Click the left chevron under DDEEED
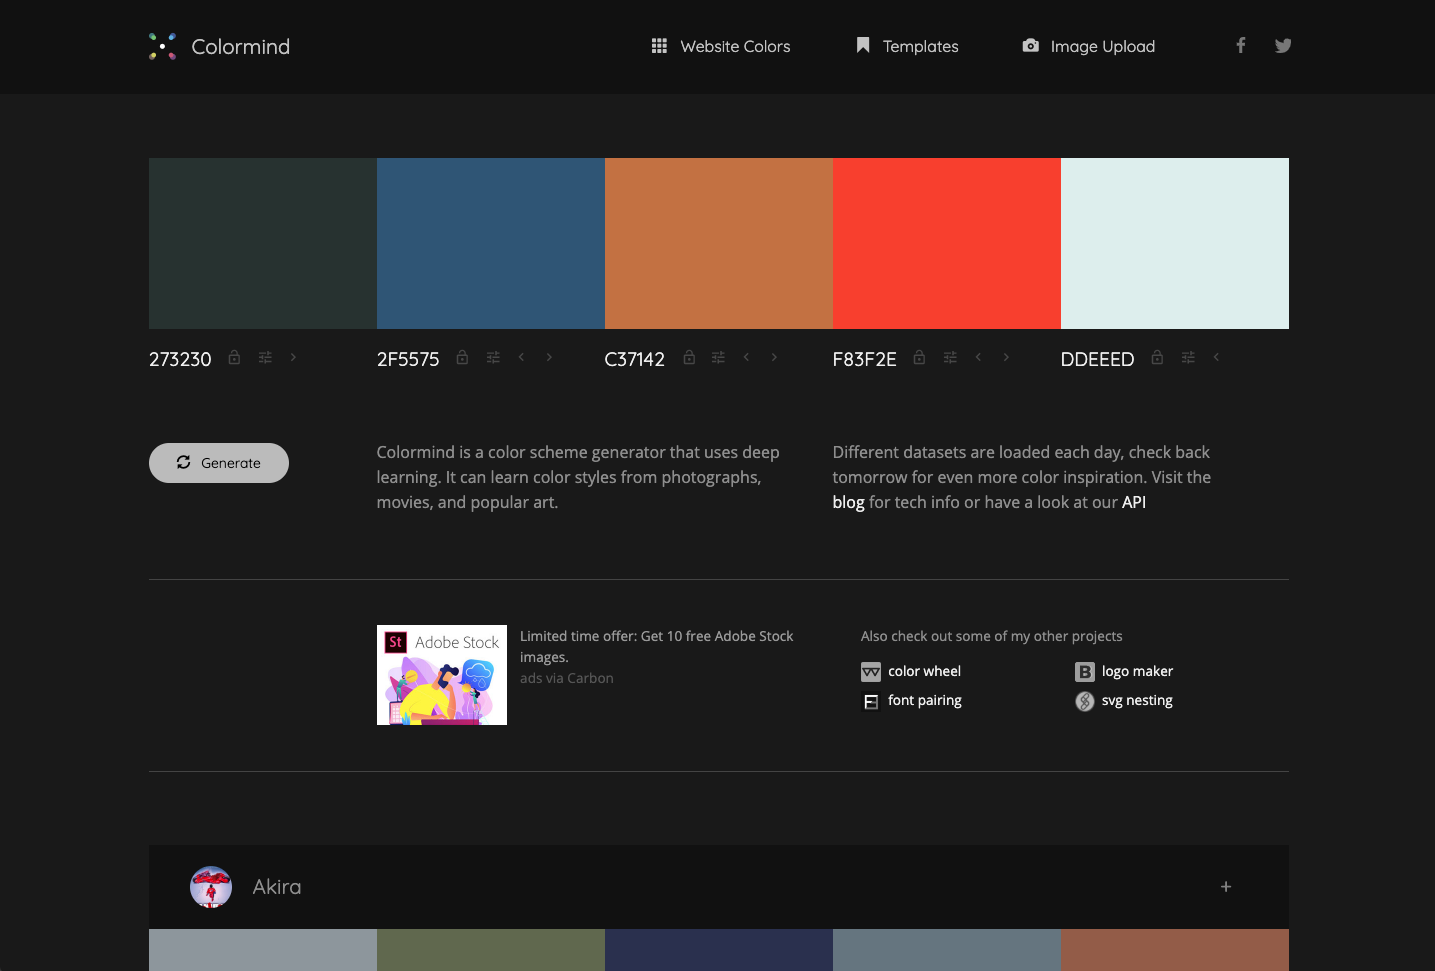The width and height of the screenshot is (1435, 971). tap(1216, 357)
